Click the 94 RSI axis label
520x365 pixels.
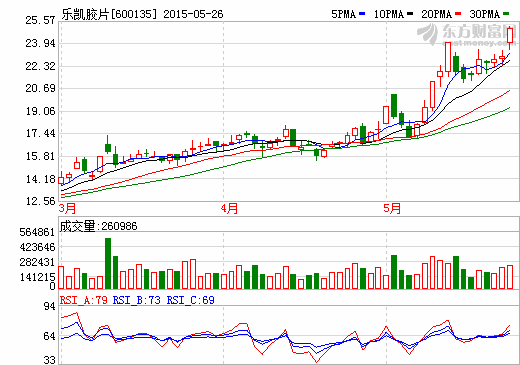(x=49, y=306)
